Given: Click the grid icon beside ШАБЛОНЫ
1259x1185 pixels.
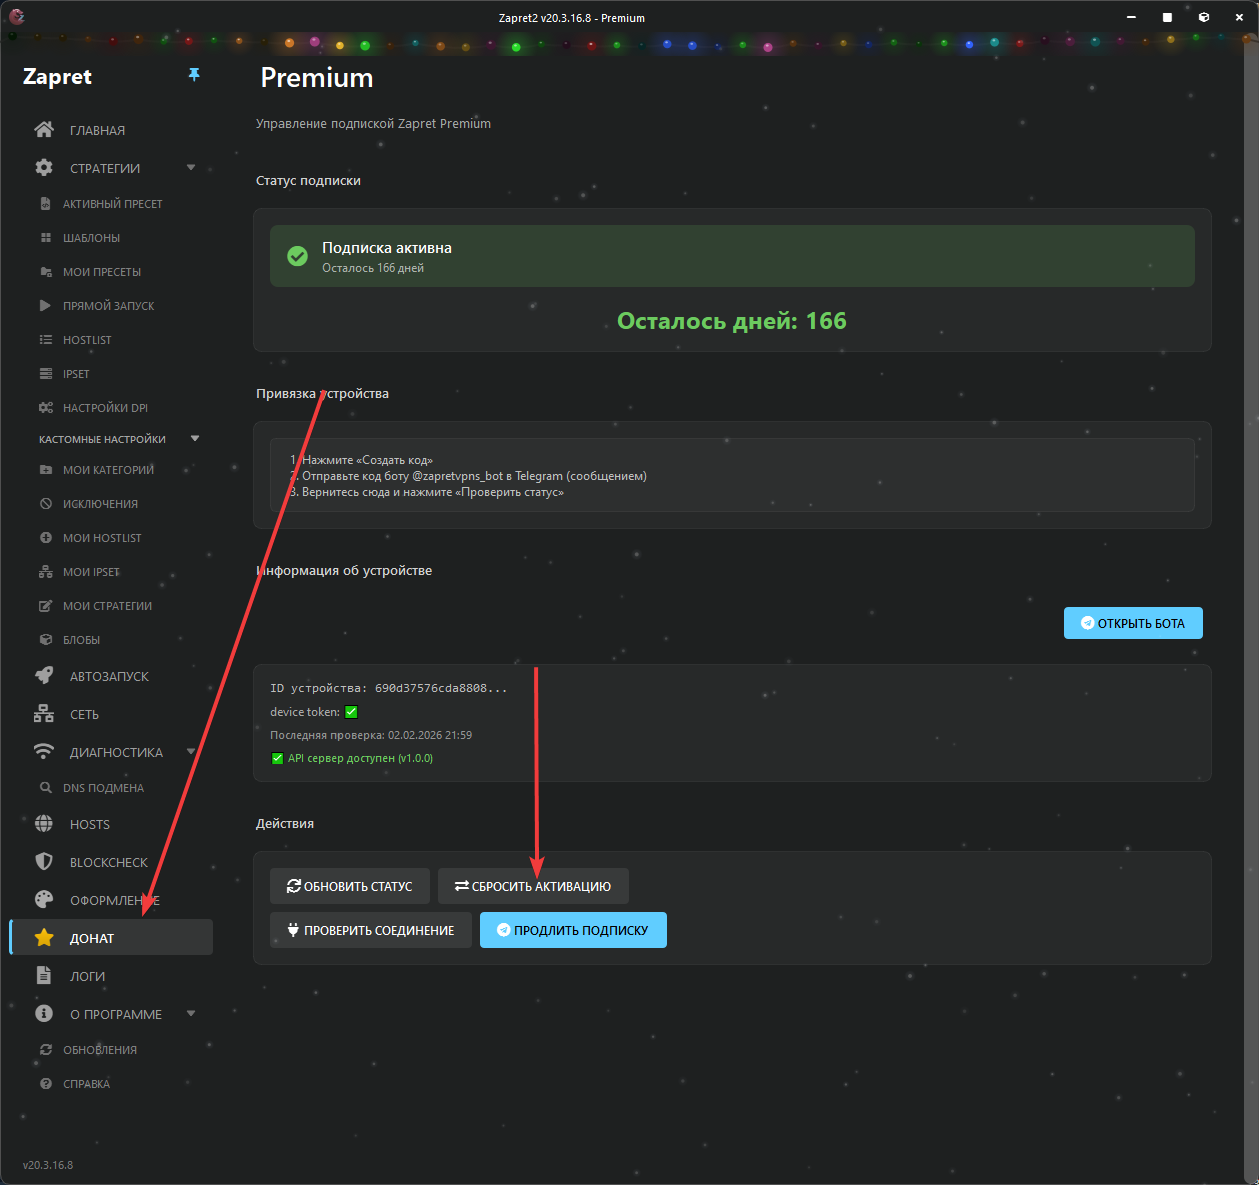Looking at the screenshot, I should coord(45,238).
